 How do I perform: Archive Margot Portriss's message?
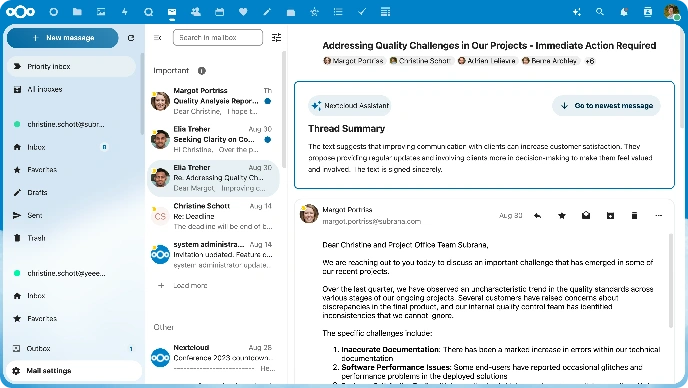tap(610, 216)
